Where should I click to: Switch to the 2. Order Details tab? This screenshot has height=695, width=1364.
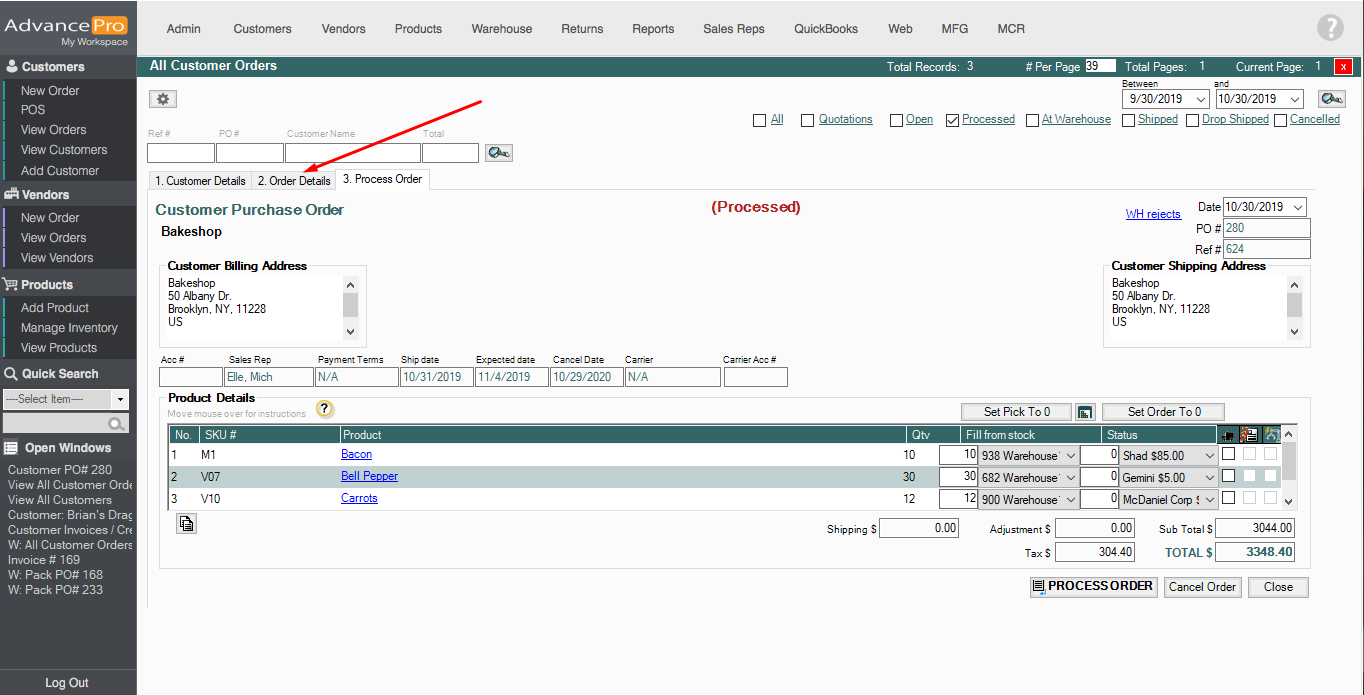point(293,181)
